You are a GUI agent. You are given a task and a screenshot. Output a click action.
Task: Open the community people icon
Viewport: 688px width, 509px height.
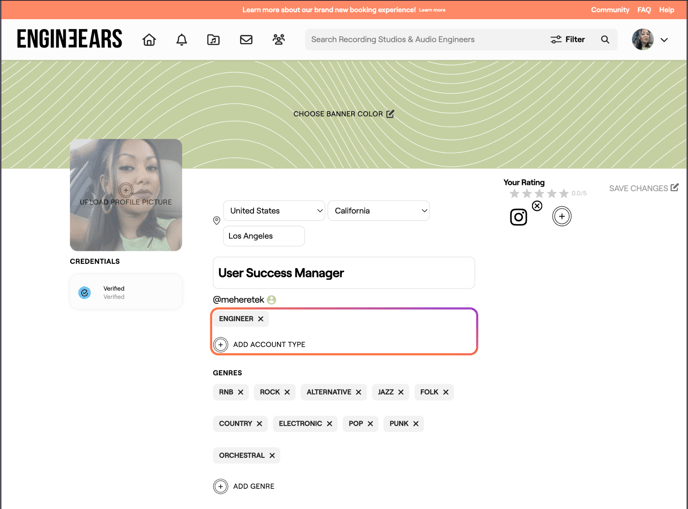(x=278, y=40)
